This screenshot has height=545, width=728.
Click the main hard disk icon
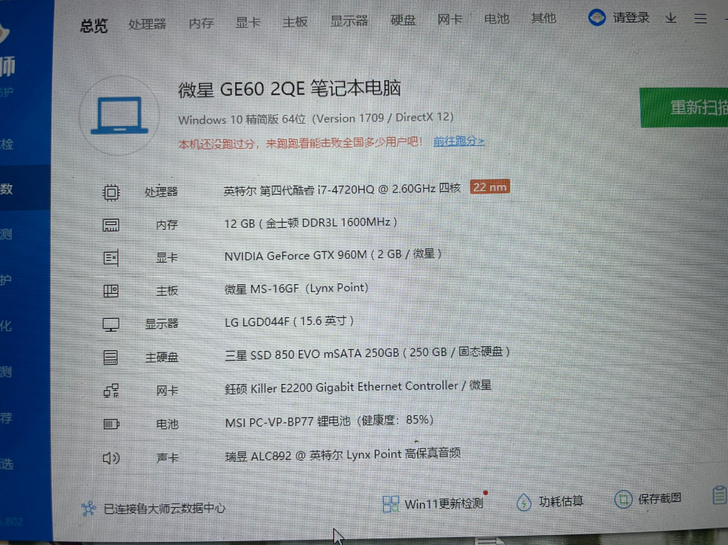click(x=110, y=357)
